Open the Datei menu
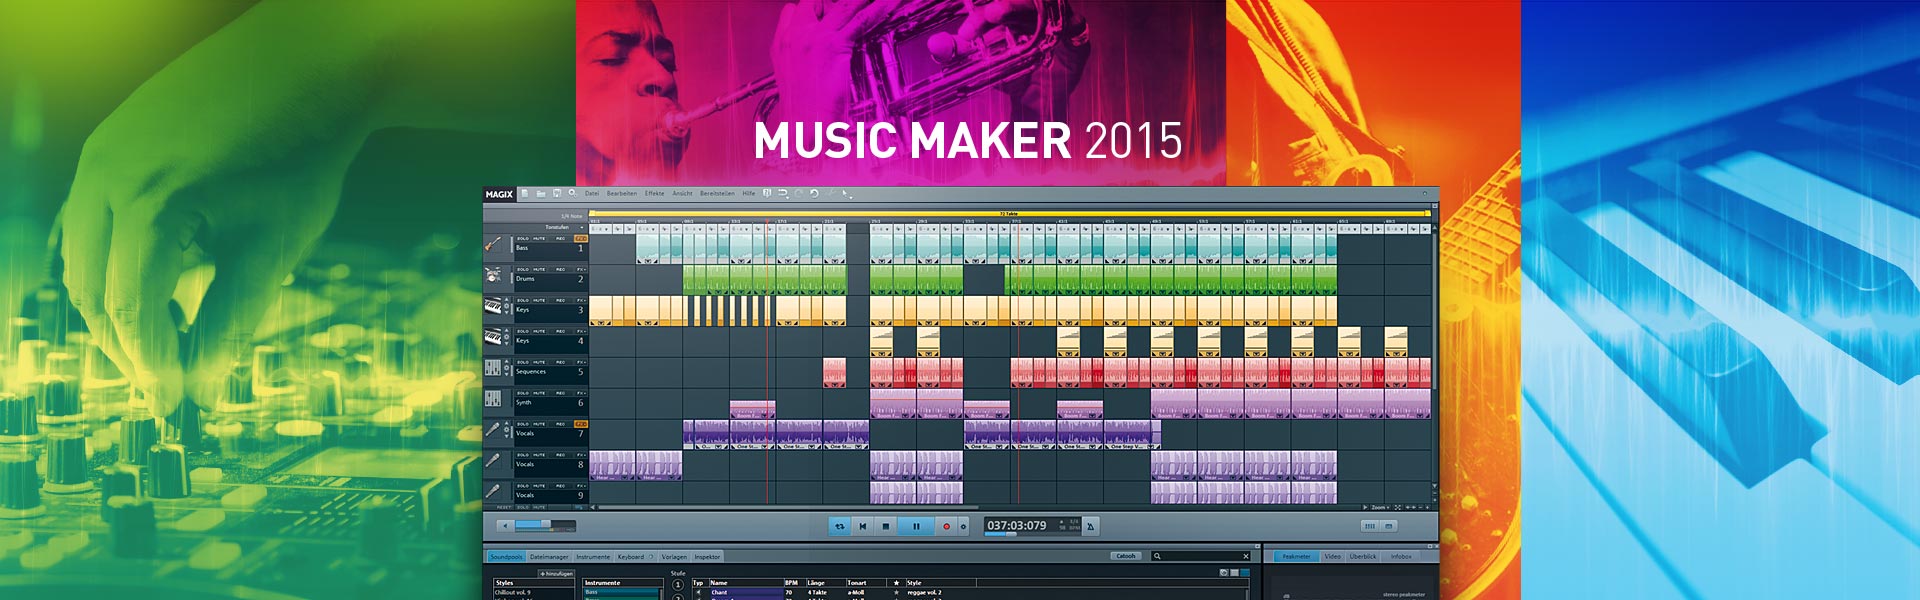 coord(592,193)
